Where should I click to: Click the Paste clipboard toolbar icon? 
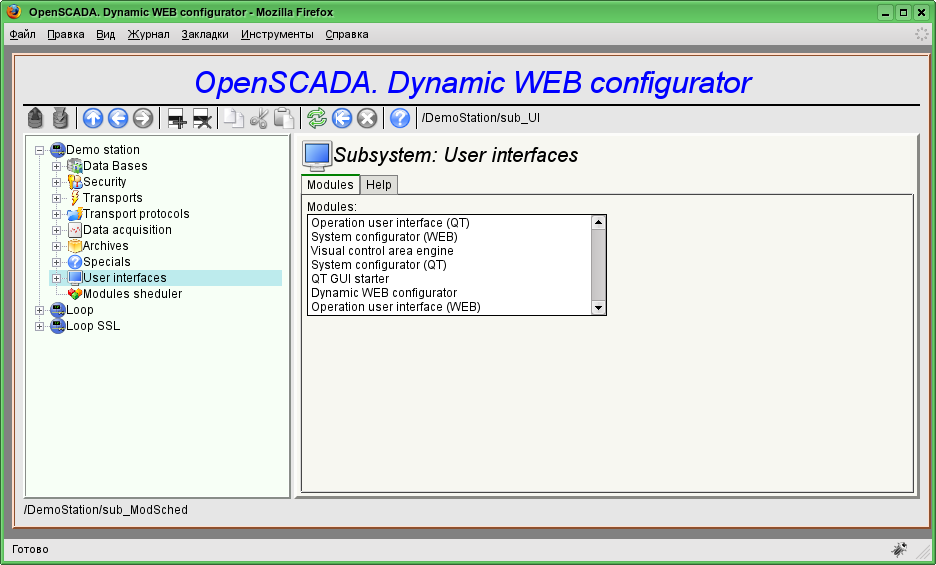pos(284,118)
